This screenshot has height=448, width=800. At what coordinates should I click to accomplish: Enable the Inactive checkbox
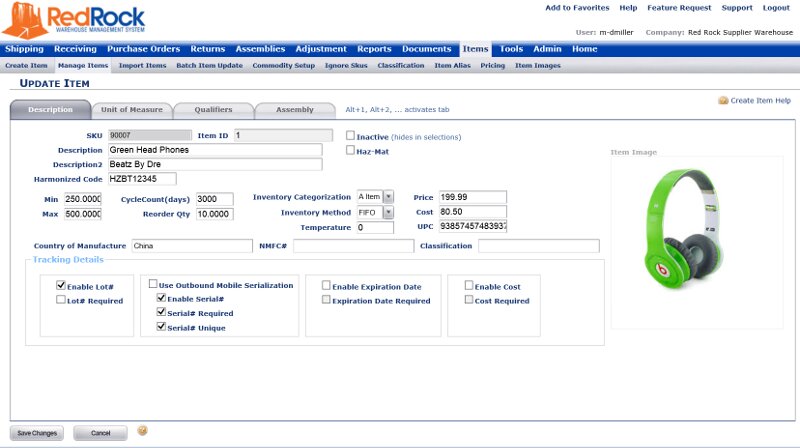pyautogui.click(x=350, y=135)
